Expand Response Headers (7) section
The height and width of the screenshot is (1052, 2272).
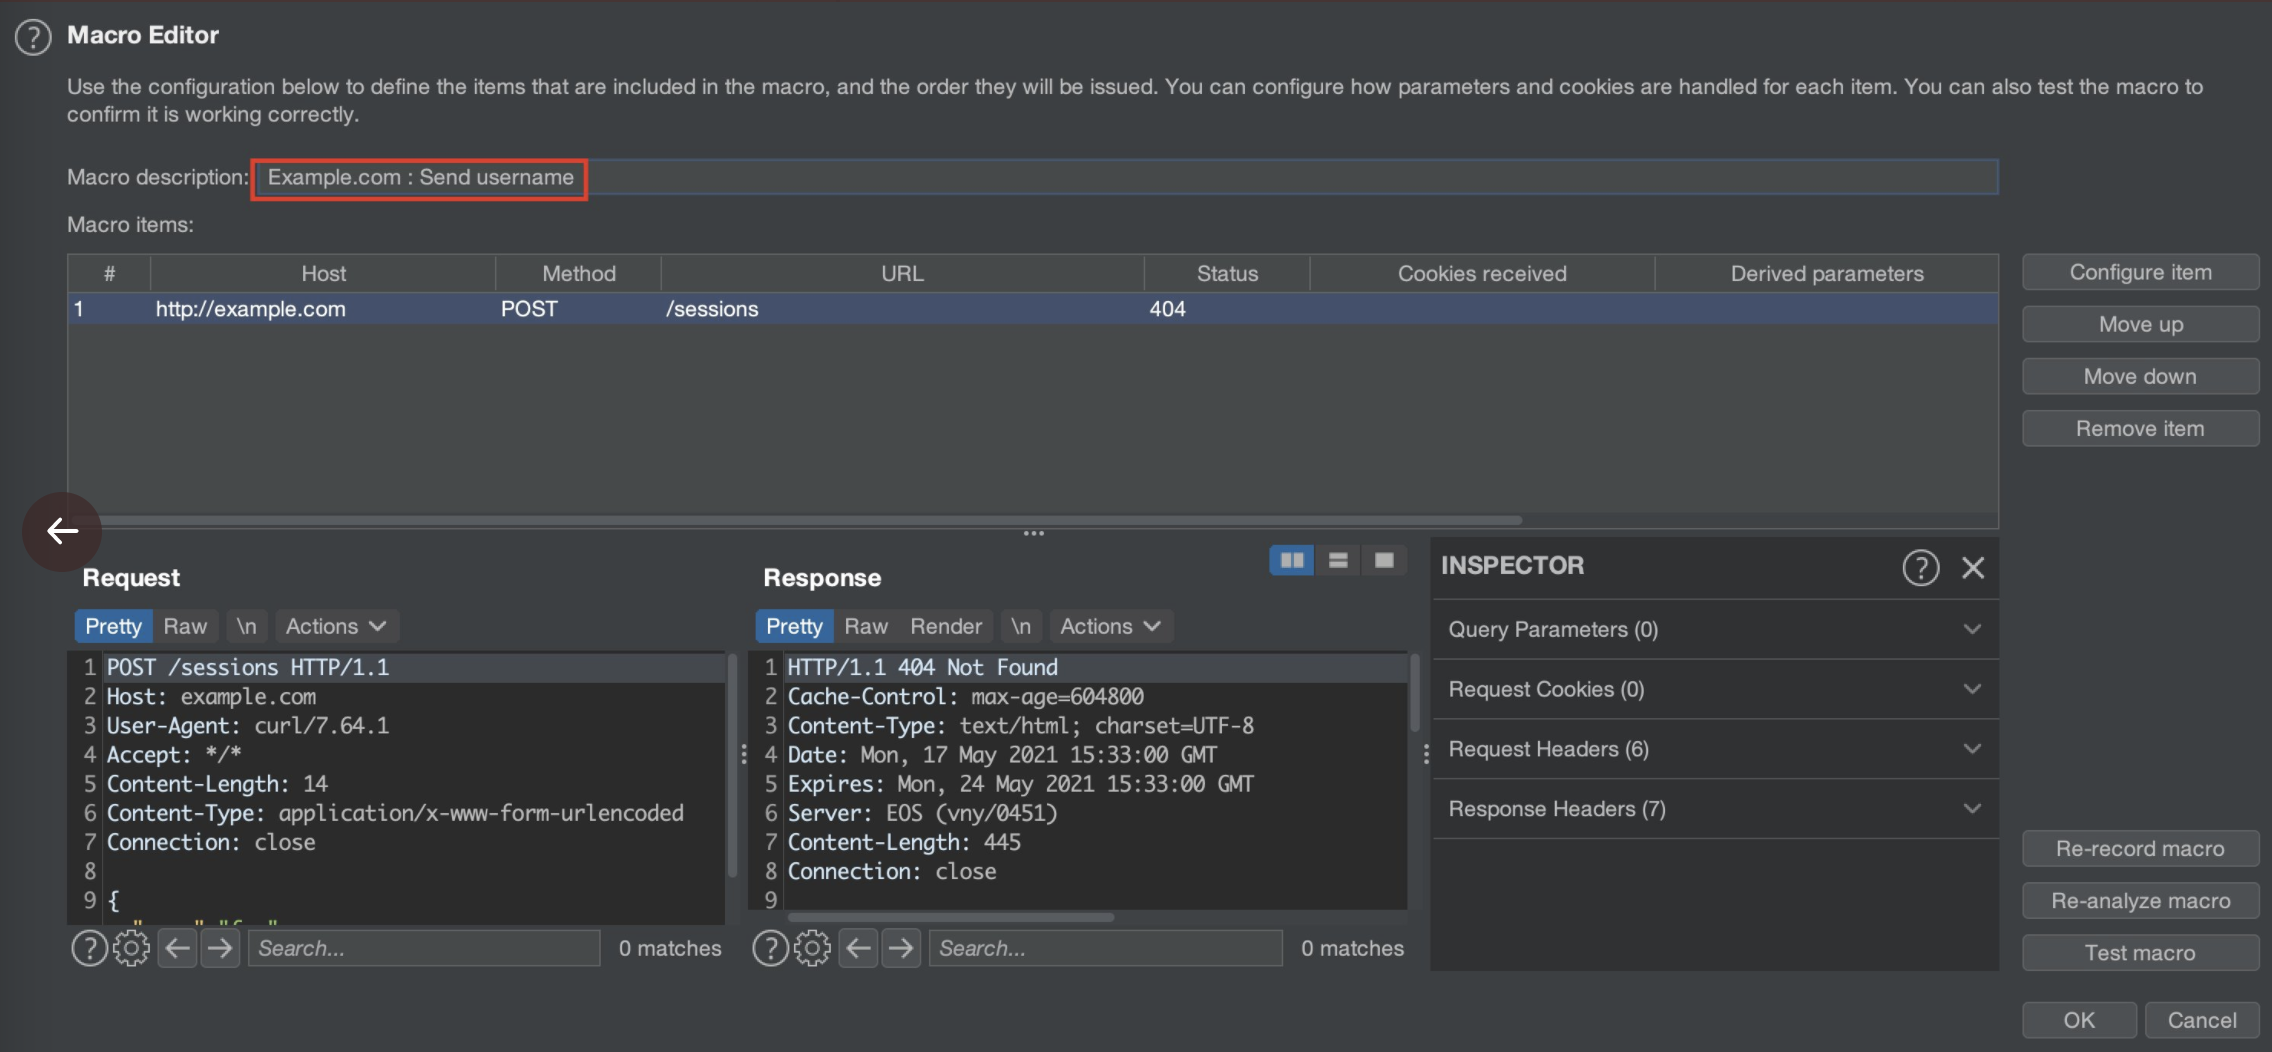(1715, 810)
